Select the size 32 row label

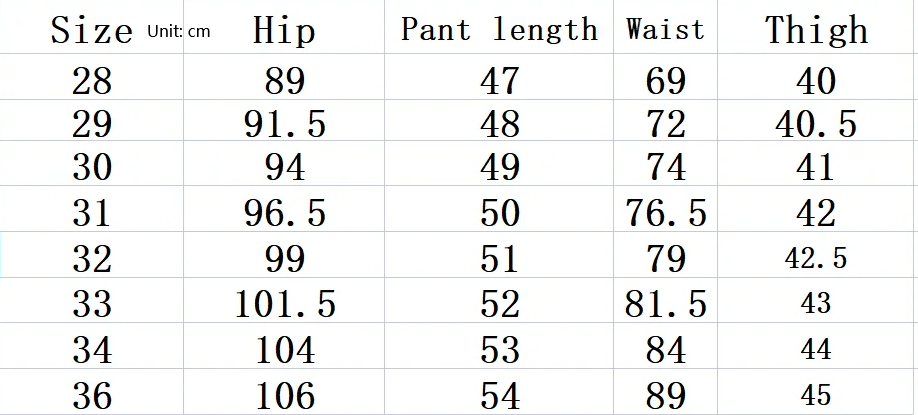[92, 259]
